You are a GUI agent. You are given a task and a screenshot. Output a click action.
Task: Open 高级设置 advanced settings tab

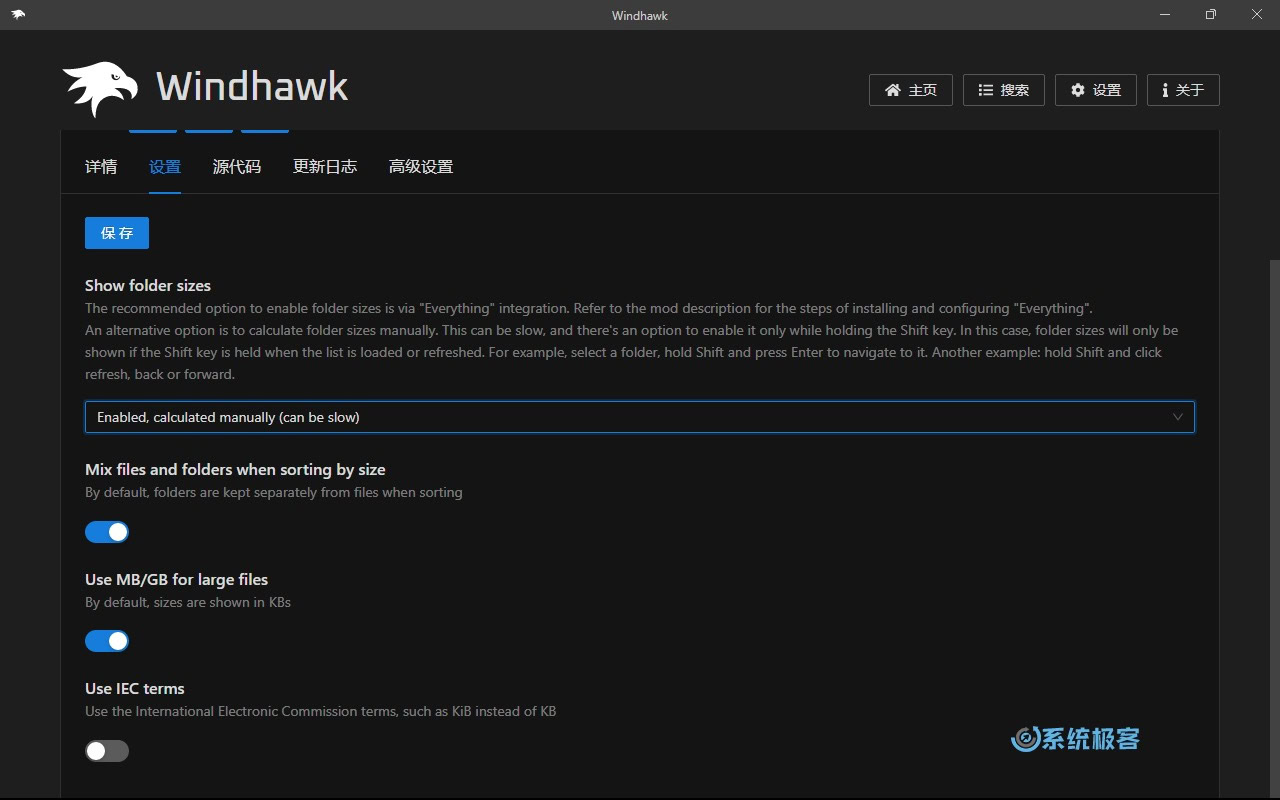pyautogui.click(x=421, y=167)
